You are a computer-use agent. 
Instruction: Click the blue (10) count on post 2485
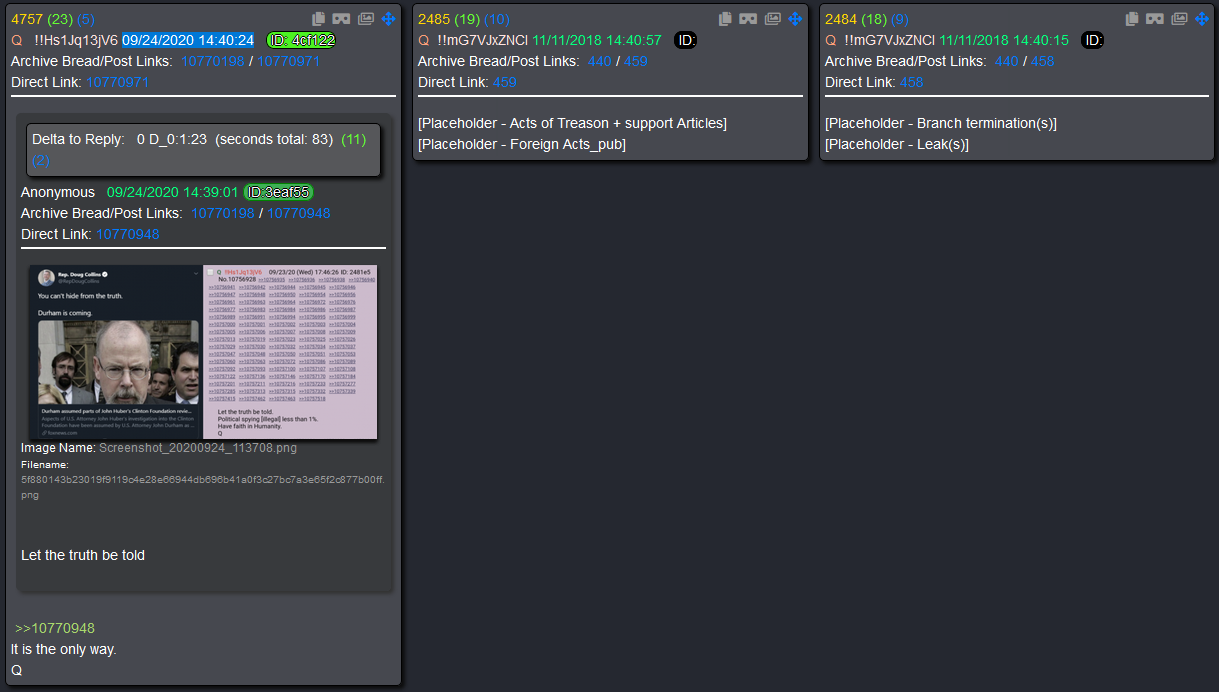497,19
